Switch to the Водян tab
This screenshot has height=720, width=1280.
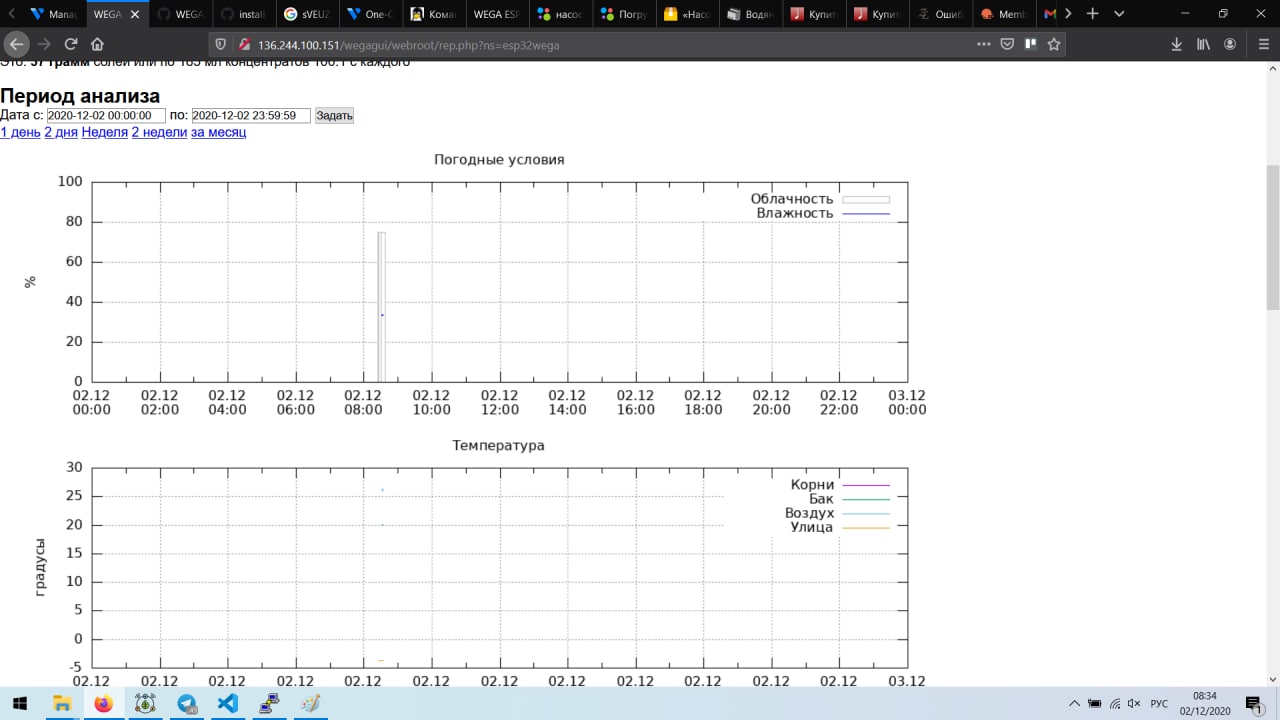tap(748, 14)
